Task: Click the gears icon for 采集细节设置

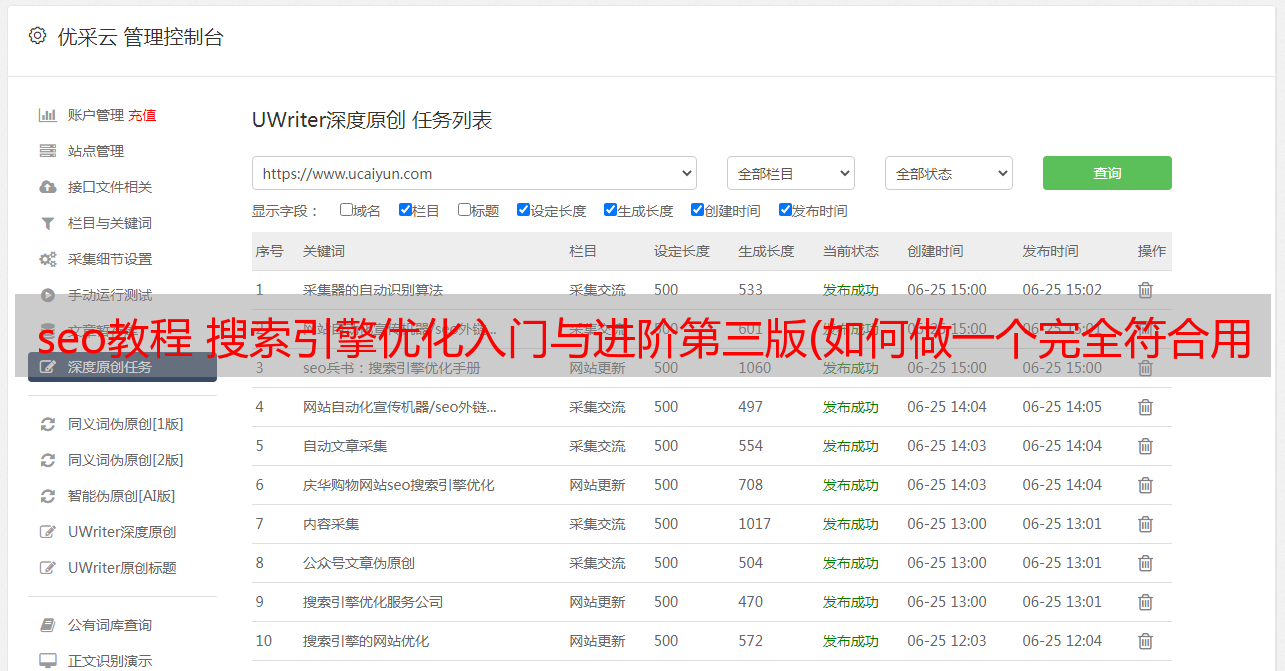Action: pyautogui.click(x=47, y=259)
